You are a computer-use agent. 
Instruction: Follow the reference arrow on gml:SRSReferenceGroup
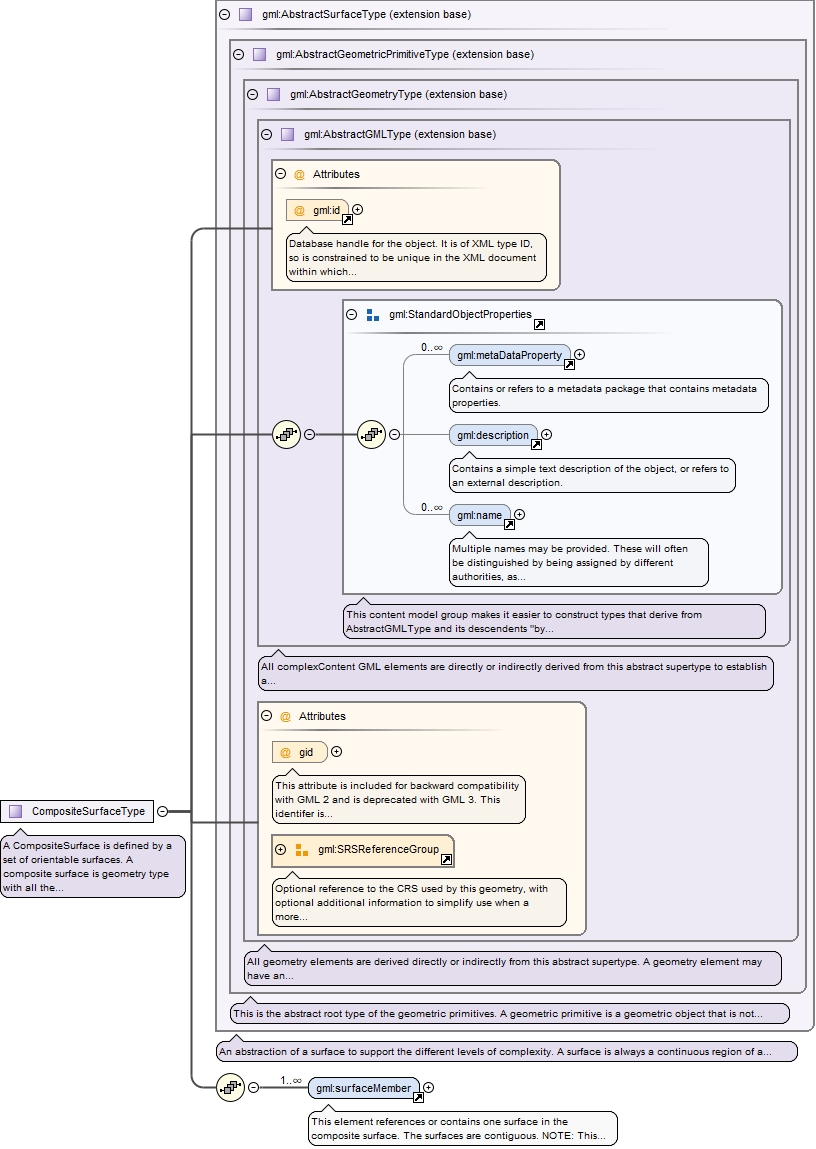click(446, 860)
